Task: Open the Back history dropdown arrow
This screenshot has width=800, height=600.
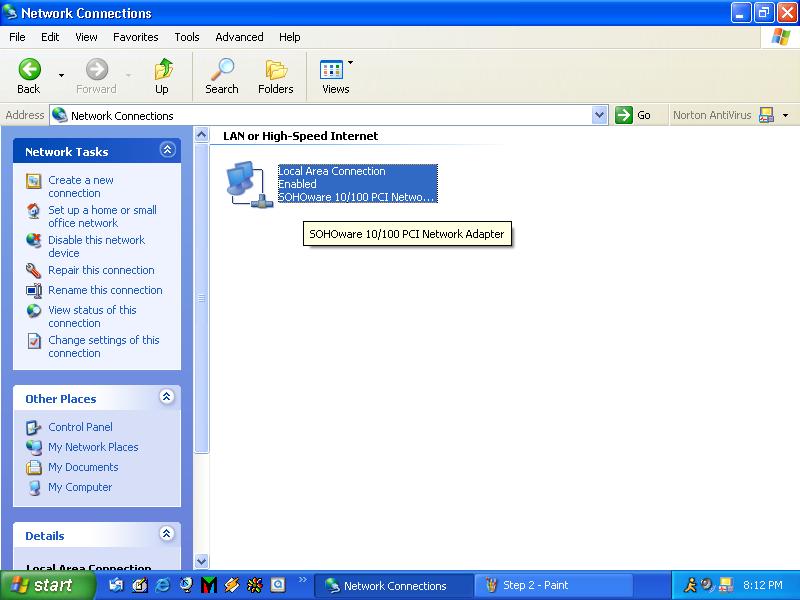Action: coord(62,76)
